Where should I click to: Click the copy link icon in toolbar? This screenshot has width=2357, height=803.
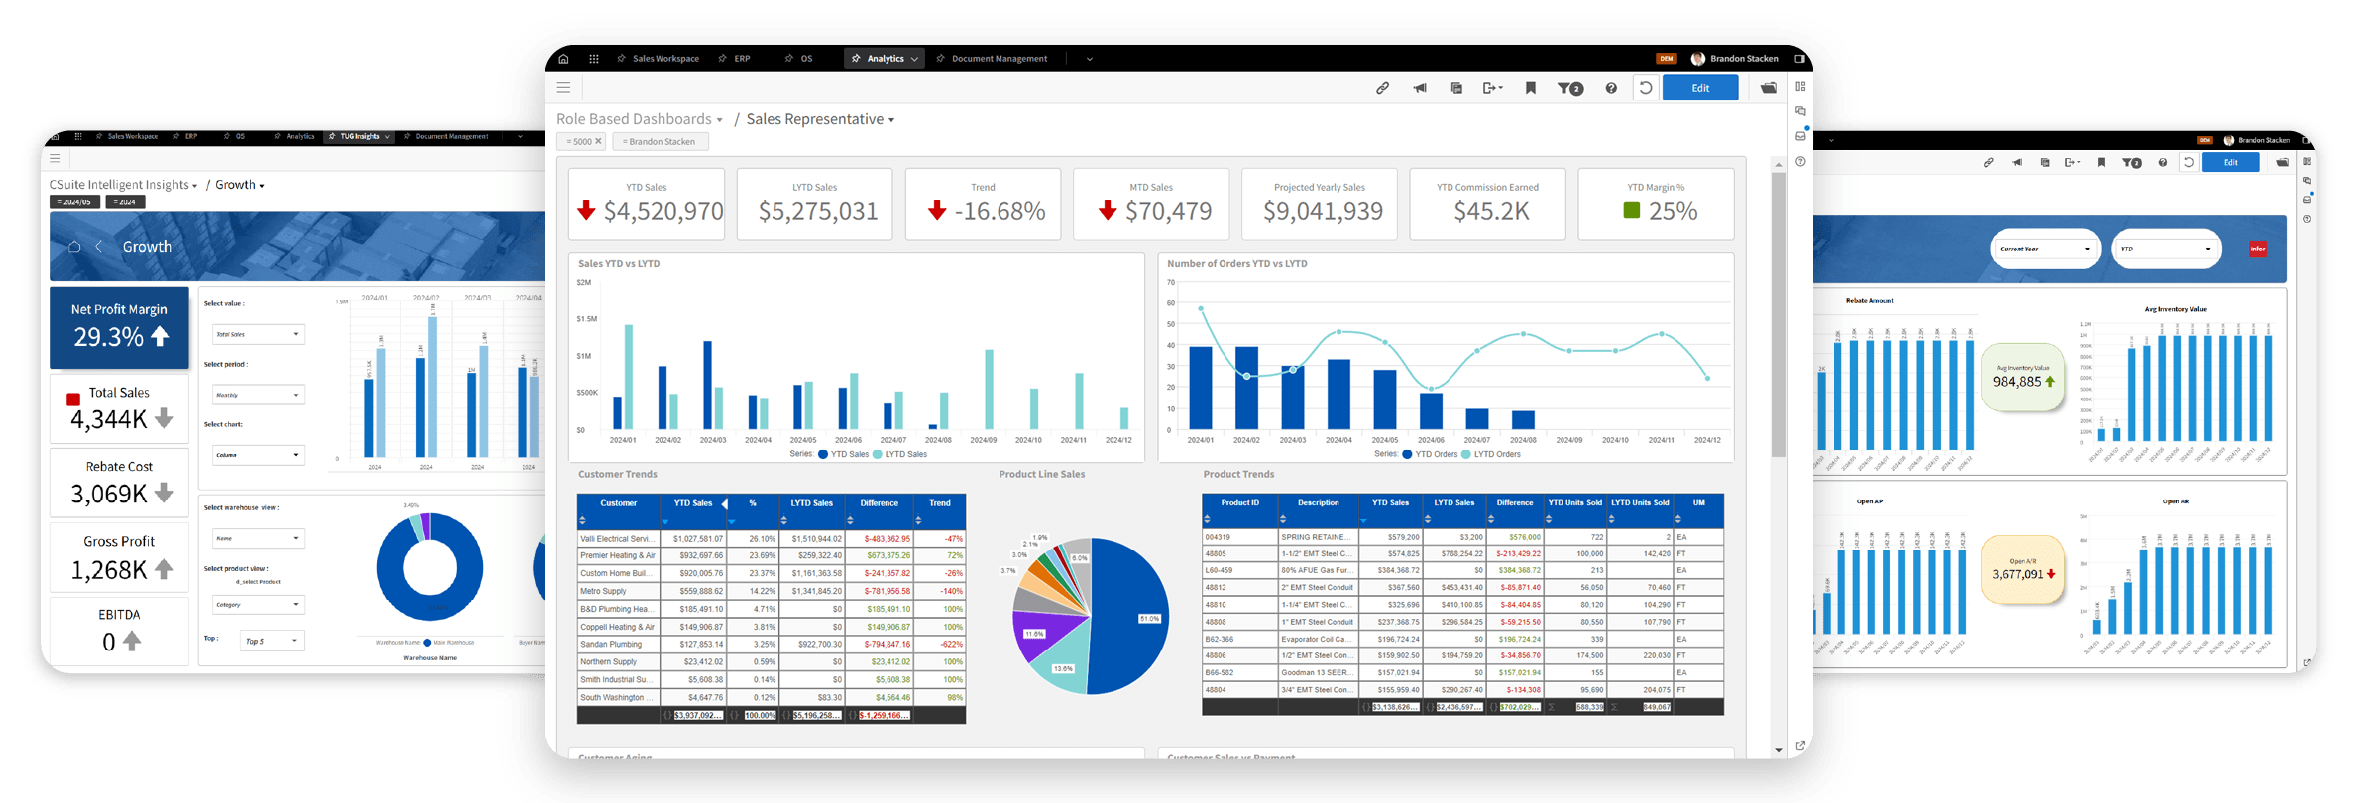pos(1382,88)
